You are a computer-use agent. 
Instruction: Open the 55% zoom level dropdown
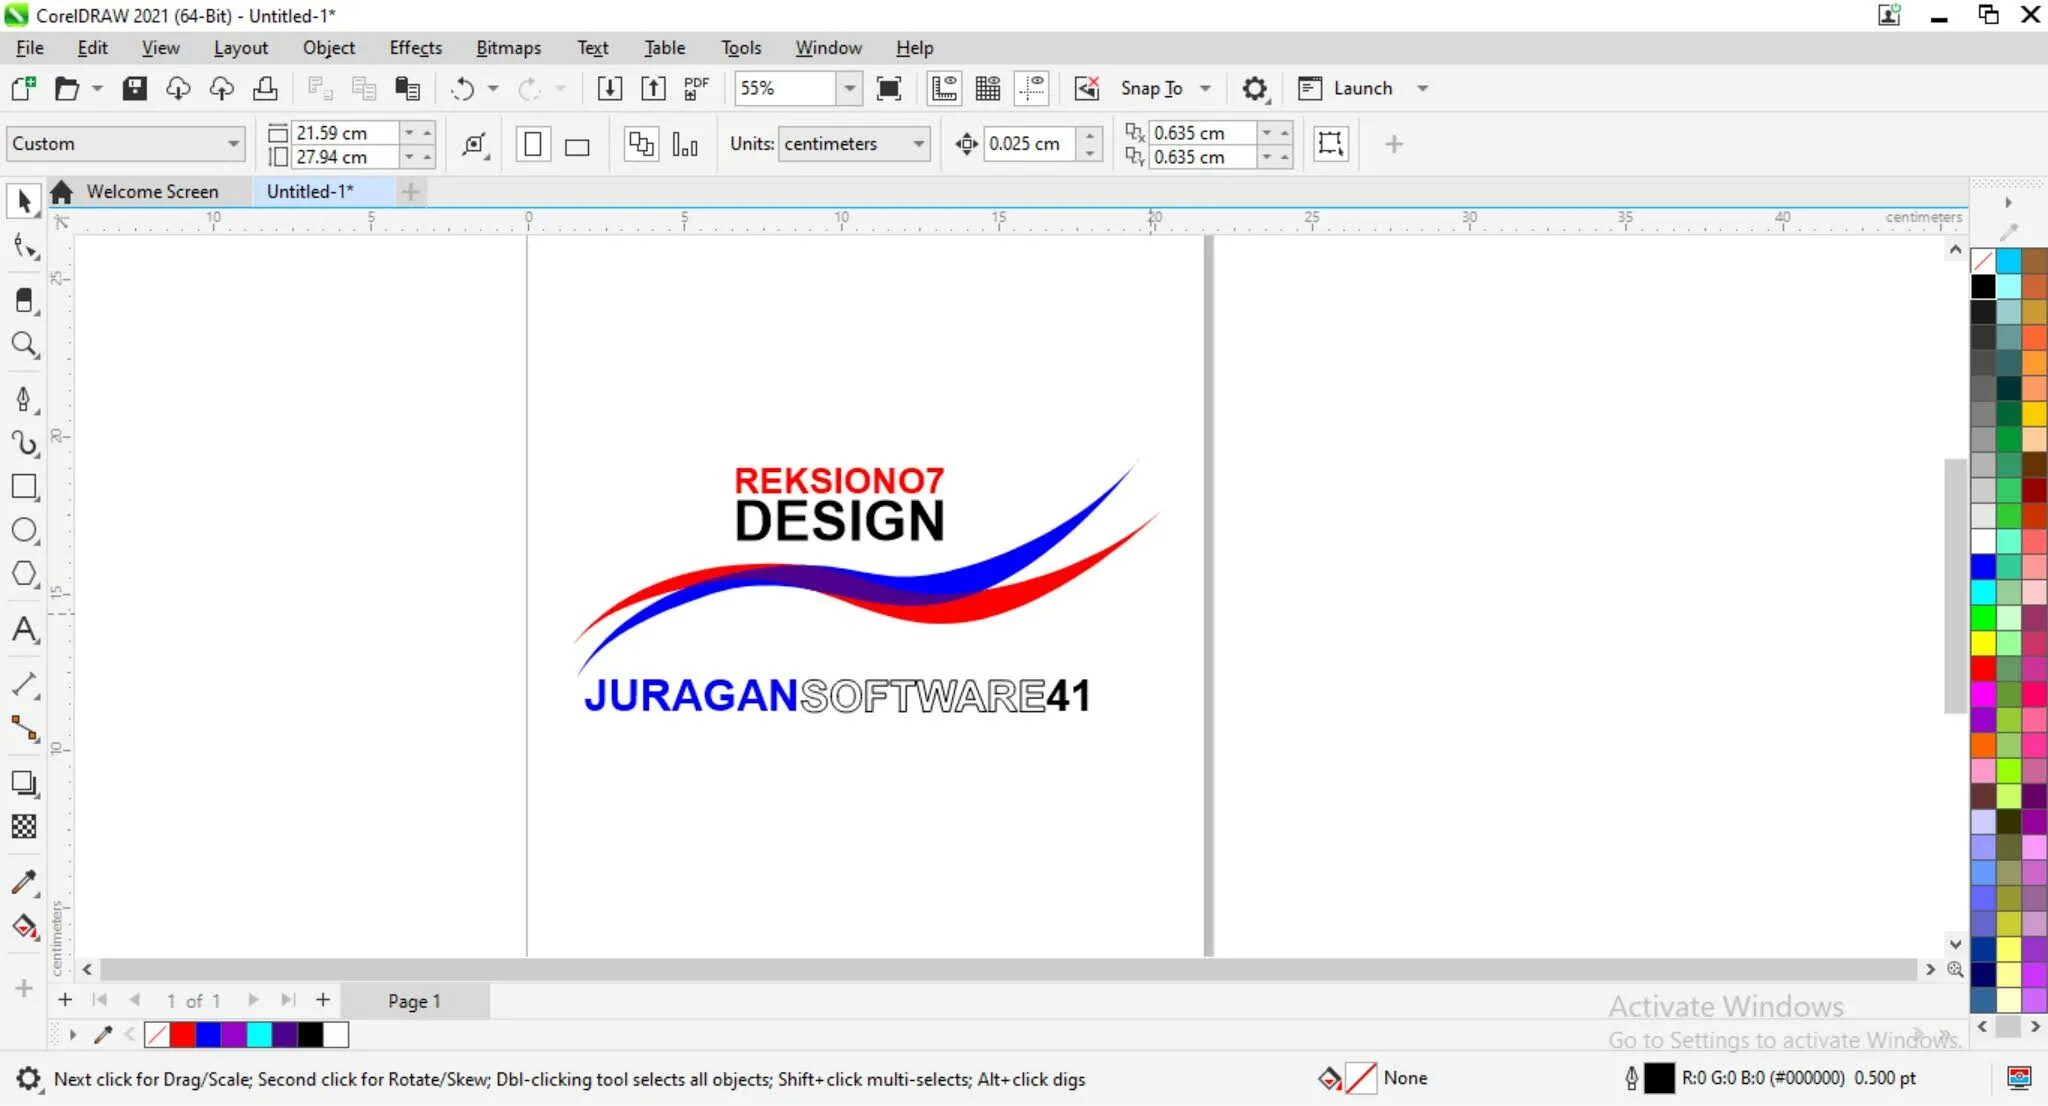click(849, 88)
